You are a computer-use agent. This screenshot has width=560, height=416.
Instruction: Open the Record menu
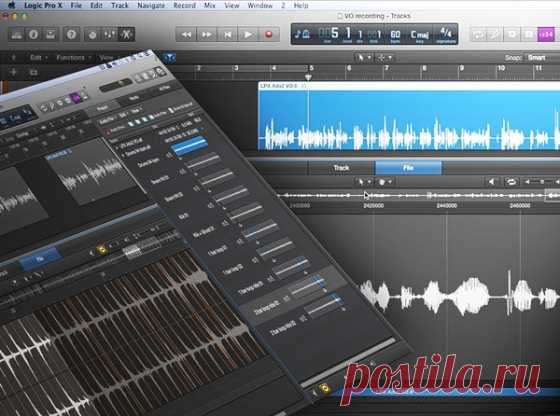pyautogui.click(x=184, y=5)
